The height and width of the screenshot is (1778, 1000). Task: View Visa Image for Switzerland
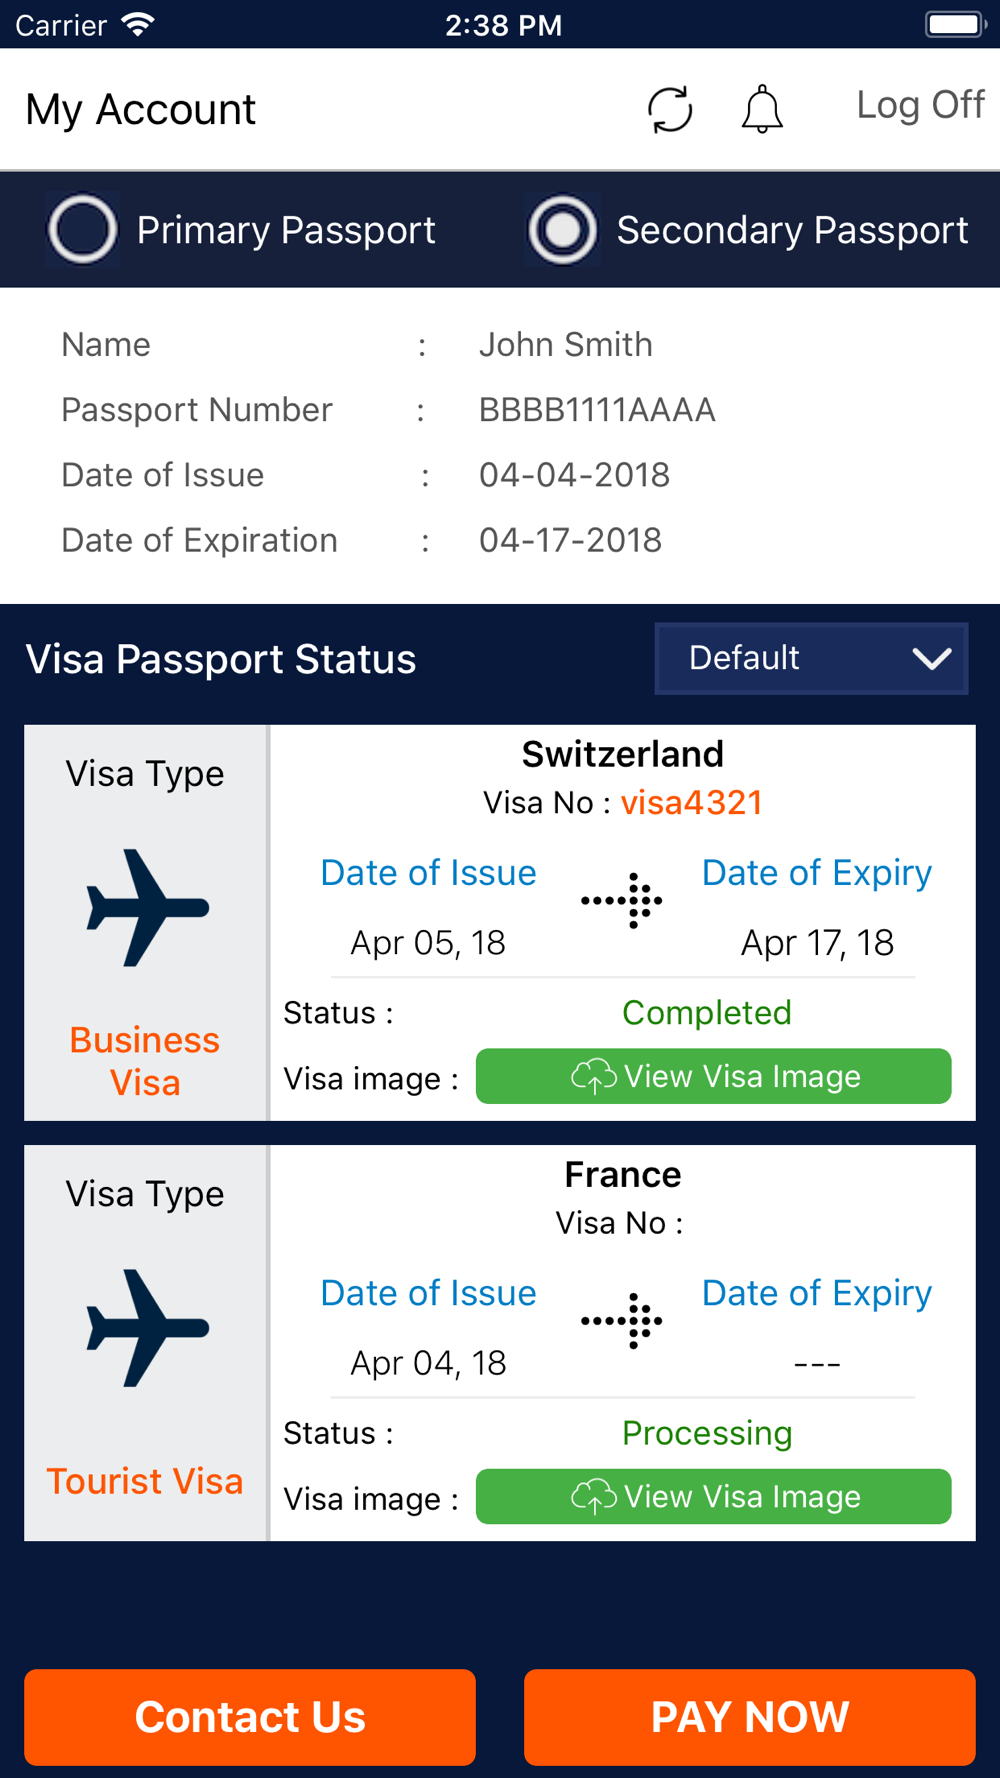713,1076
